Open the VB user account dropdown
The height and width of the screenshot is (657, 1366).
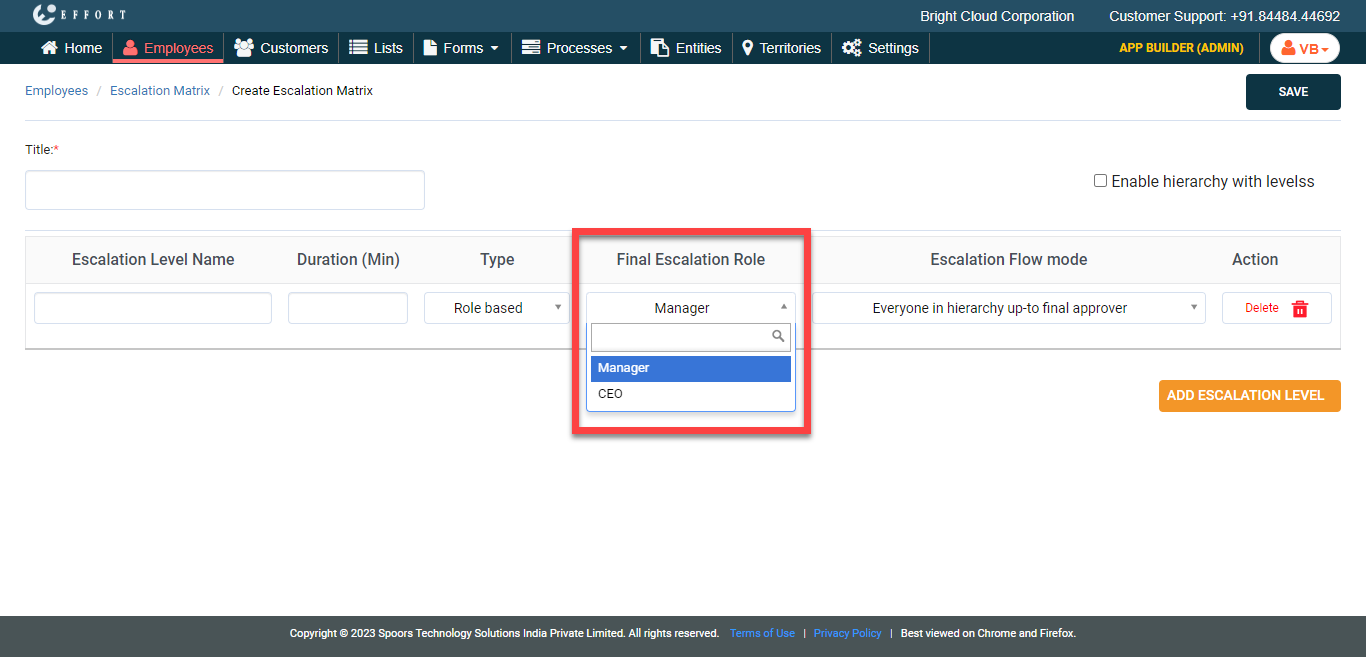pyautogui.click(x=1304, y=48)
